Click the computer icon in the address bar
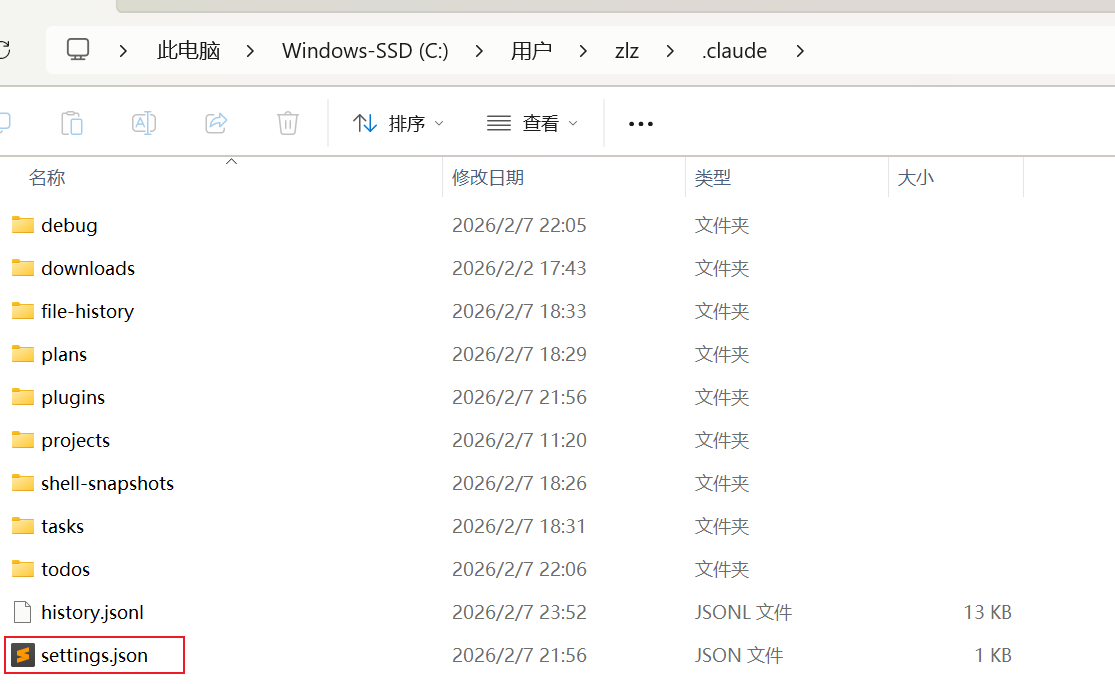Image resolution: width=1115 pixels, height=684 pixels. (x=77, y=50)
